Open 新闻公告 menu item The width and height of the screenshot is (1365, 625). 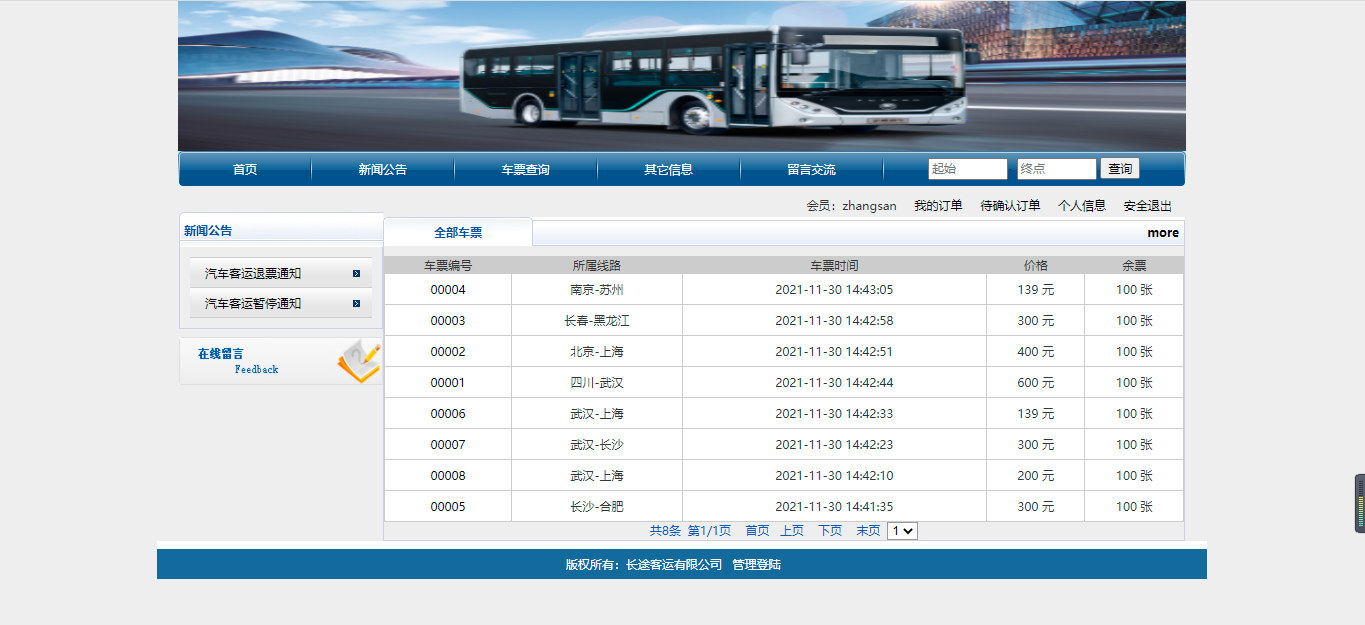383,169
